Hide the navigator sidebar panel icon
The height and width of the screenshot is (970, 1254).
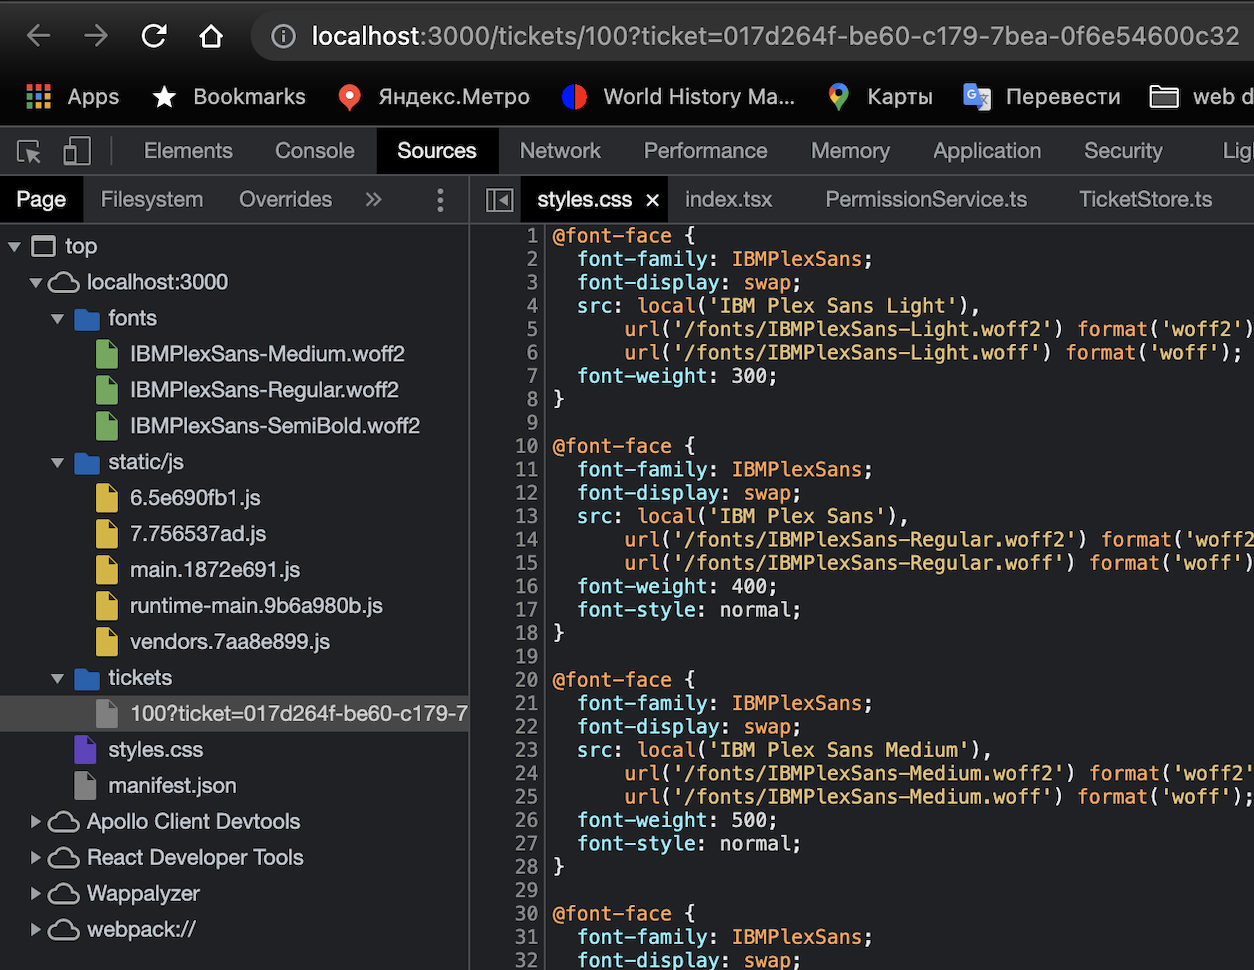499,200
